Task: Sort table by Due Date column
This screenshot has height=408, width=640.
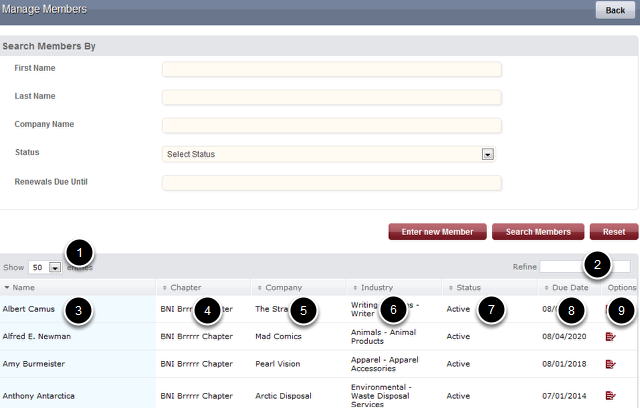Action: (x=570, y=287)
